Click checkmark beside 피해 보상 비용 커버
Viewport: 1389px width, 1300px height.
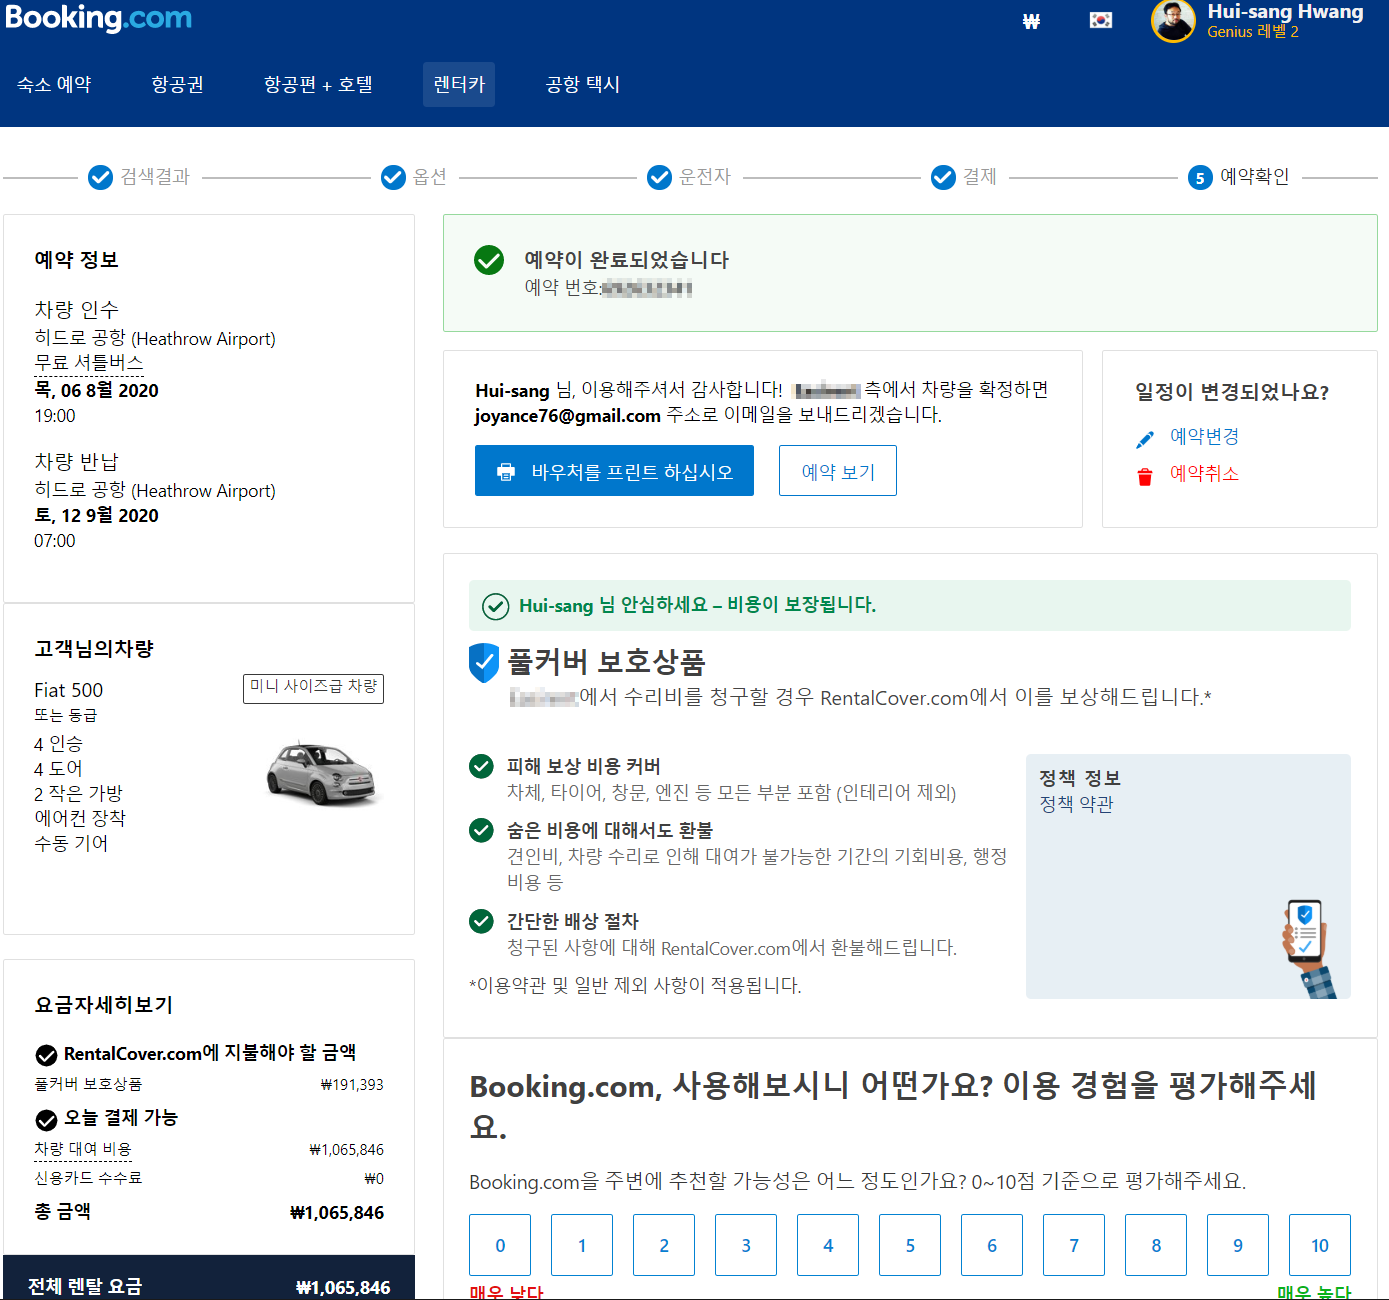tap(481, 766)
